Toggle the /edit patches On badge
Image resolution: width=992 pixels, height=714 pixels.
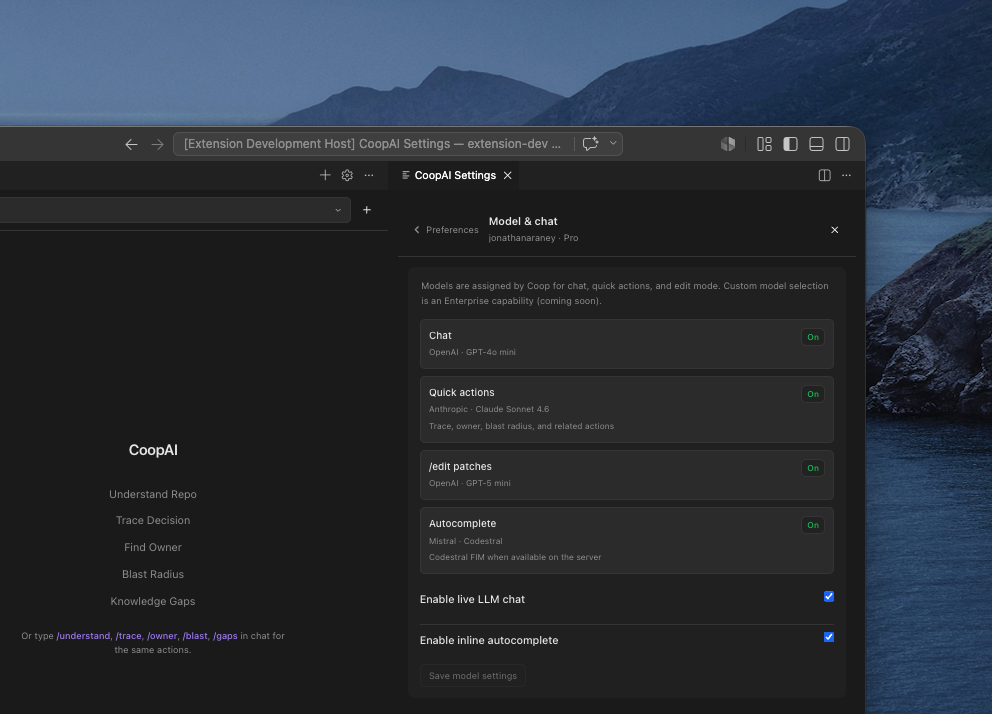pyautogui.click(x=813, y=468)
